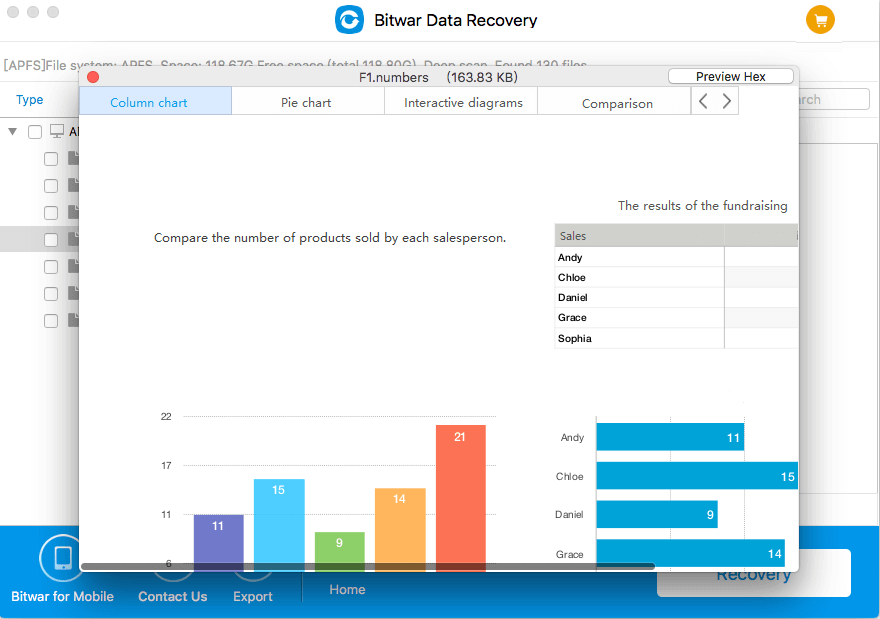Image resolution: width=880 pixels, height=619 pixels.
Task: Click the preview's horizontal scrollbar
Action: [x=368, y=567]
